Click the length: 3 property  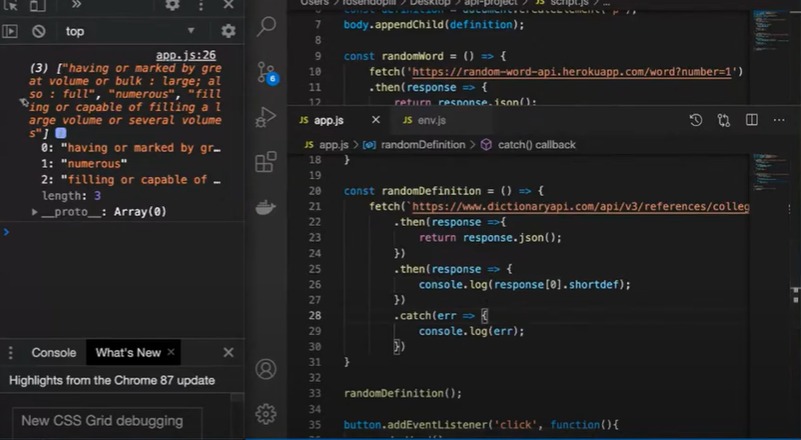pyautogui.click(x=72, y=196)
